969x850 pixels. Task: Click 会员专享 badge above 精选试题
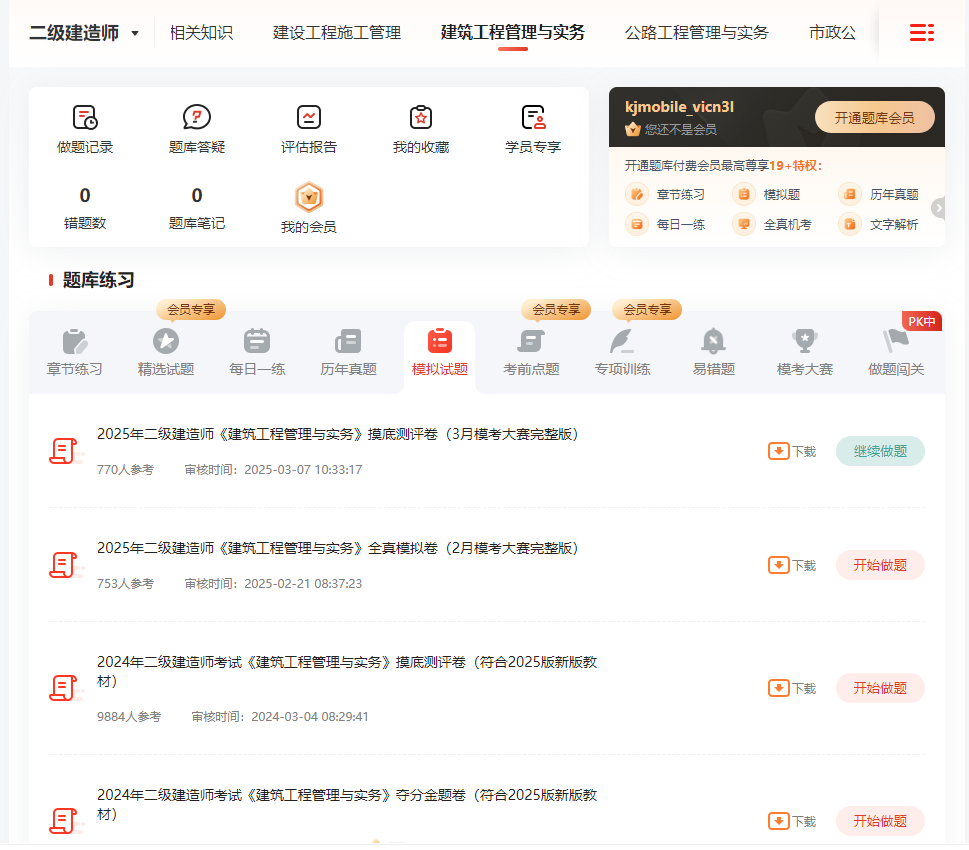[191, 309]
